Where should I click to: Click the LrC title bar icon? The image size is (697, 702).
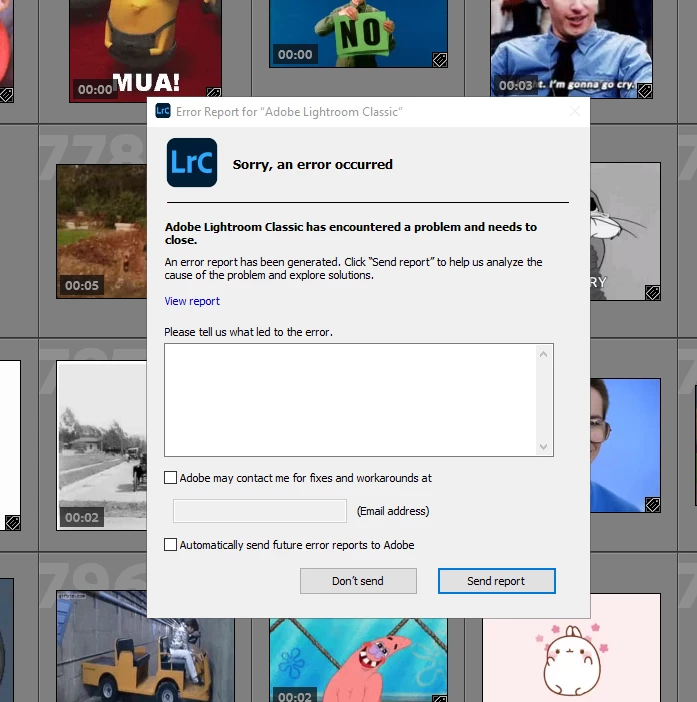163,111
